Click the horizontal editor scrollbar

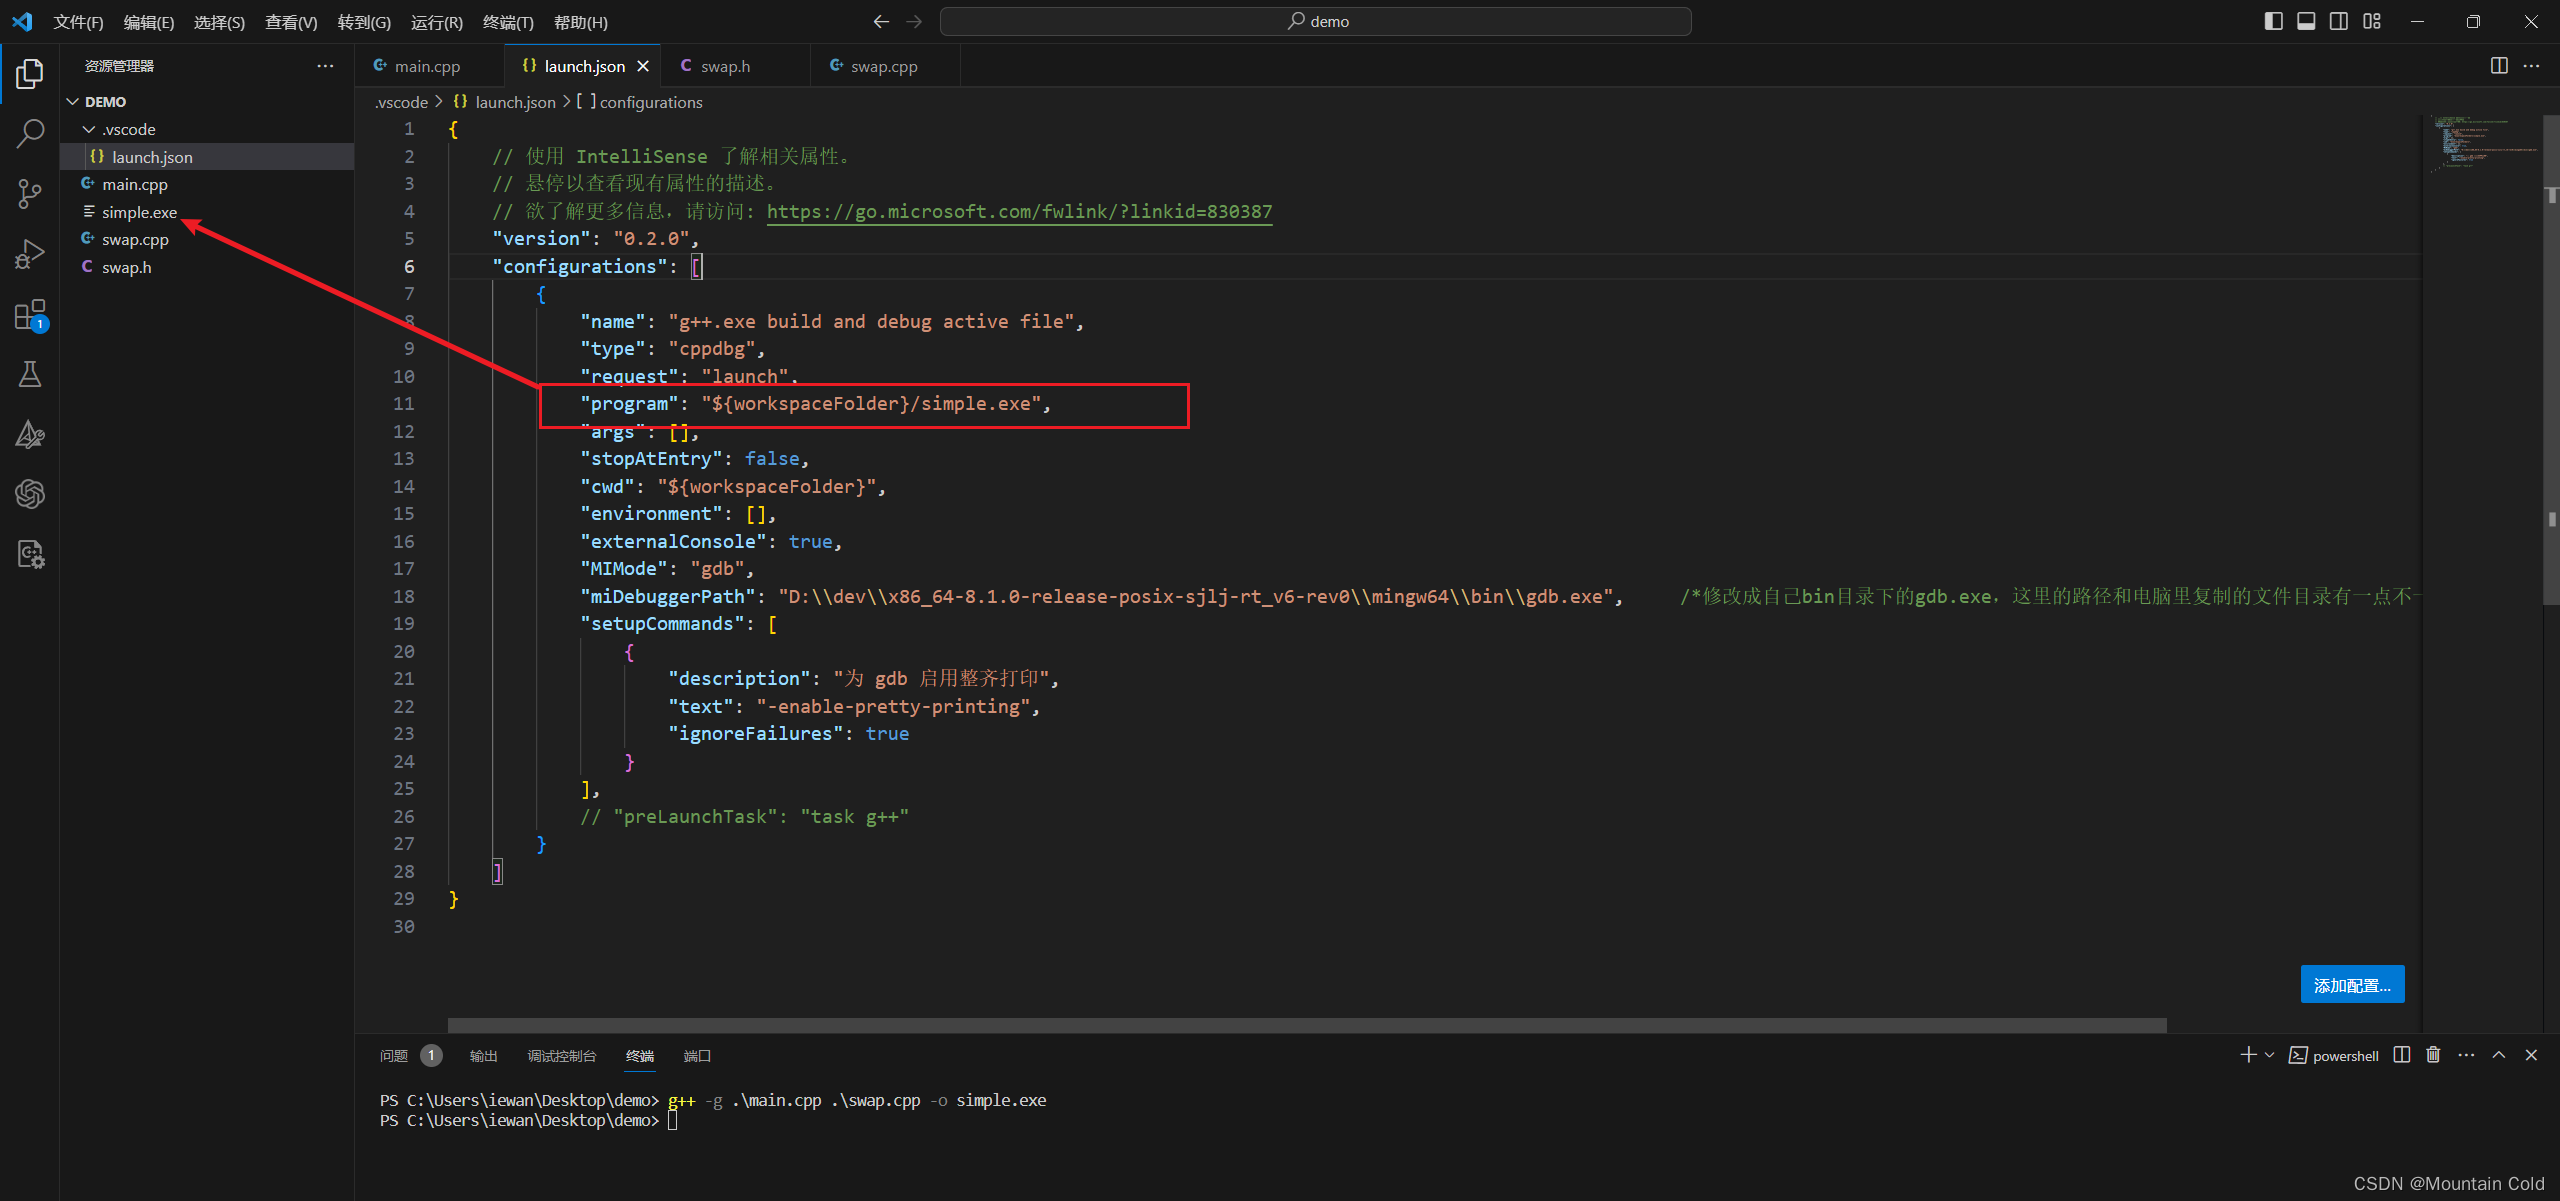click(x=1306, y=1025)
